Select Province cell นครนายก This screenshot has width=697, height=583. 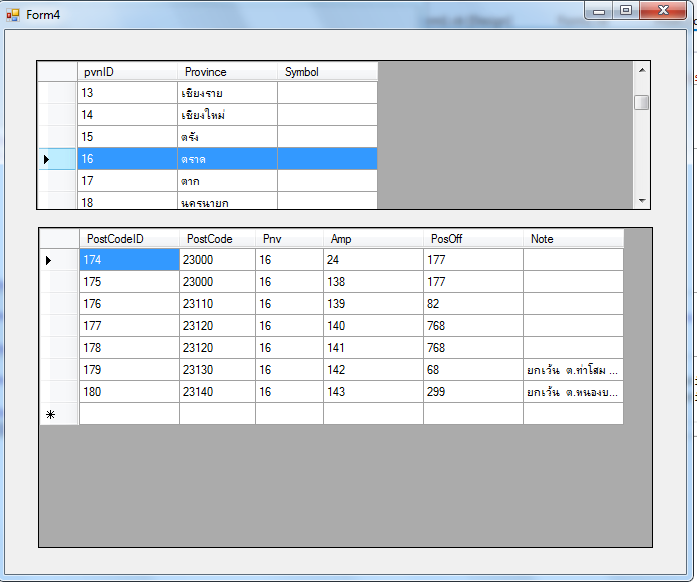(x=227, y=200)
